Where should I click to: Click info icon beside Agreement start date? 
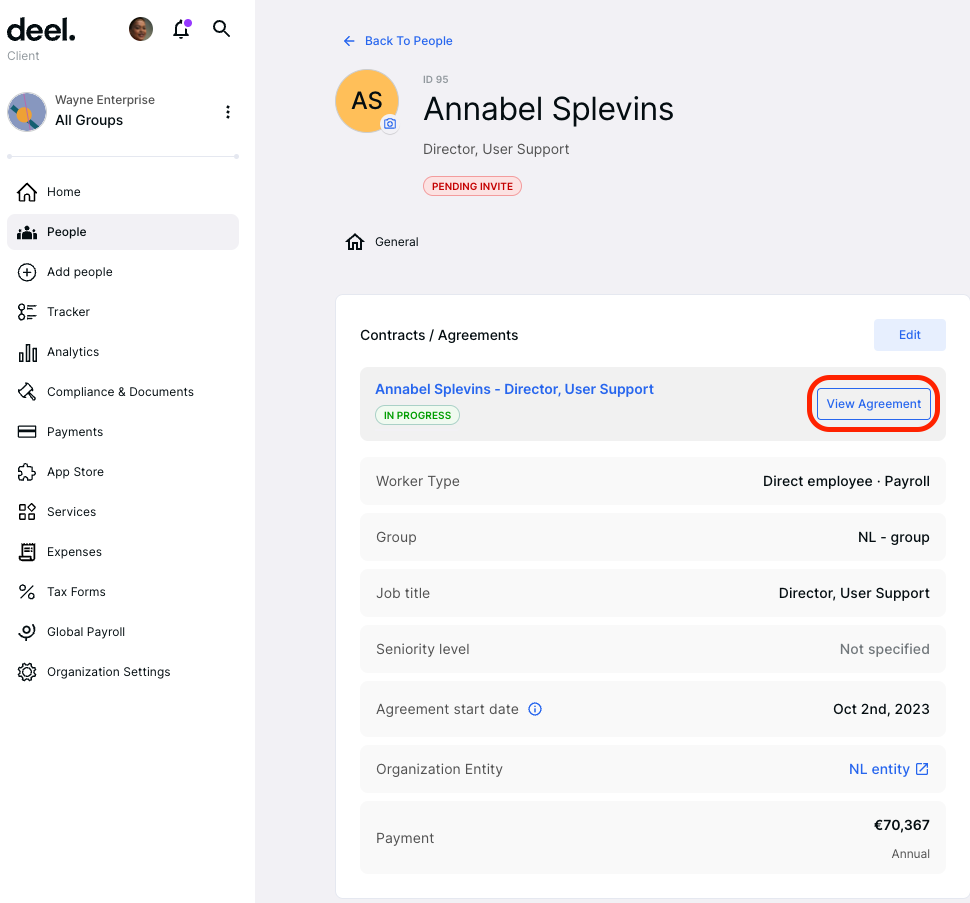tap(535, 709)
